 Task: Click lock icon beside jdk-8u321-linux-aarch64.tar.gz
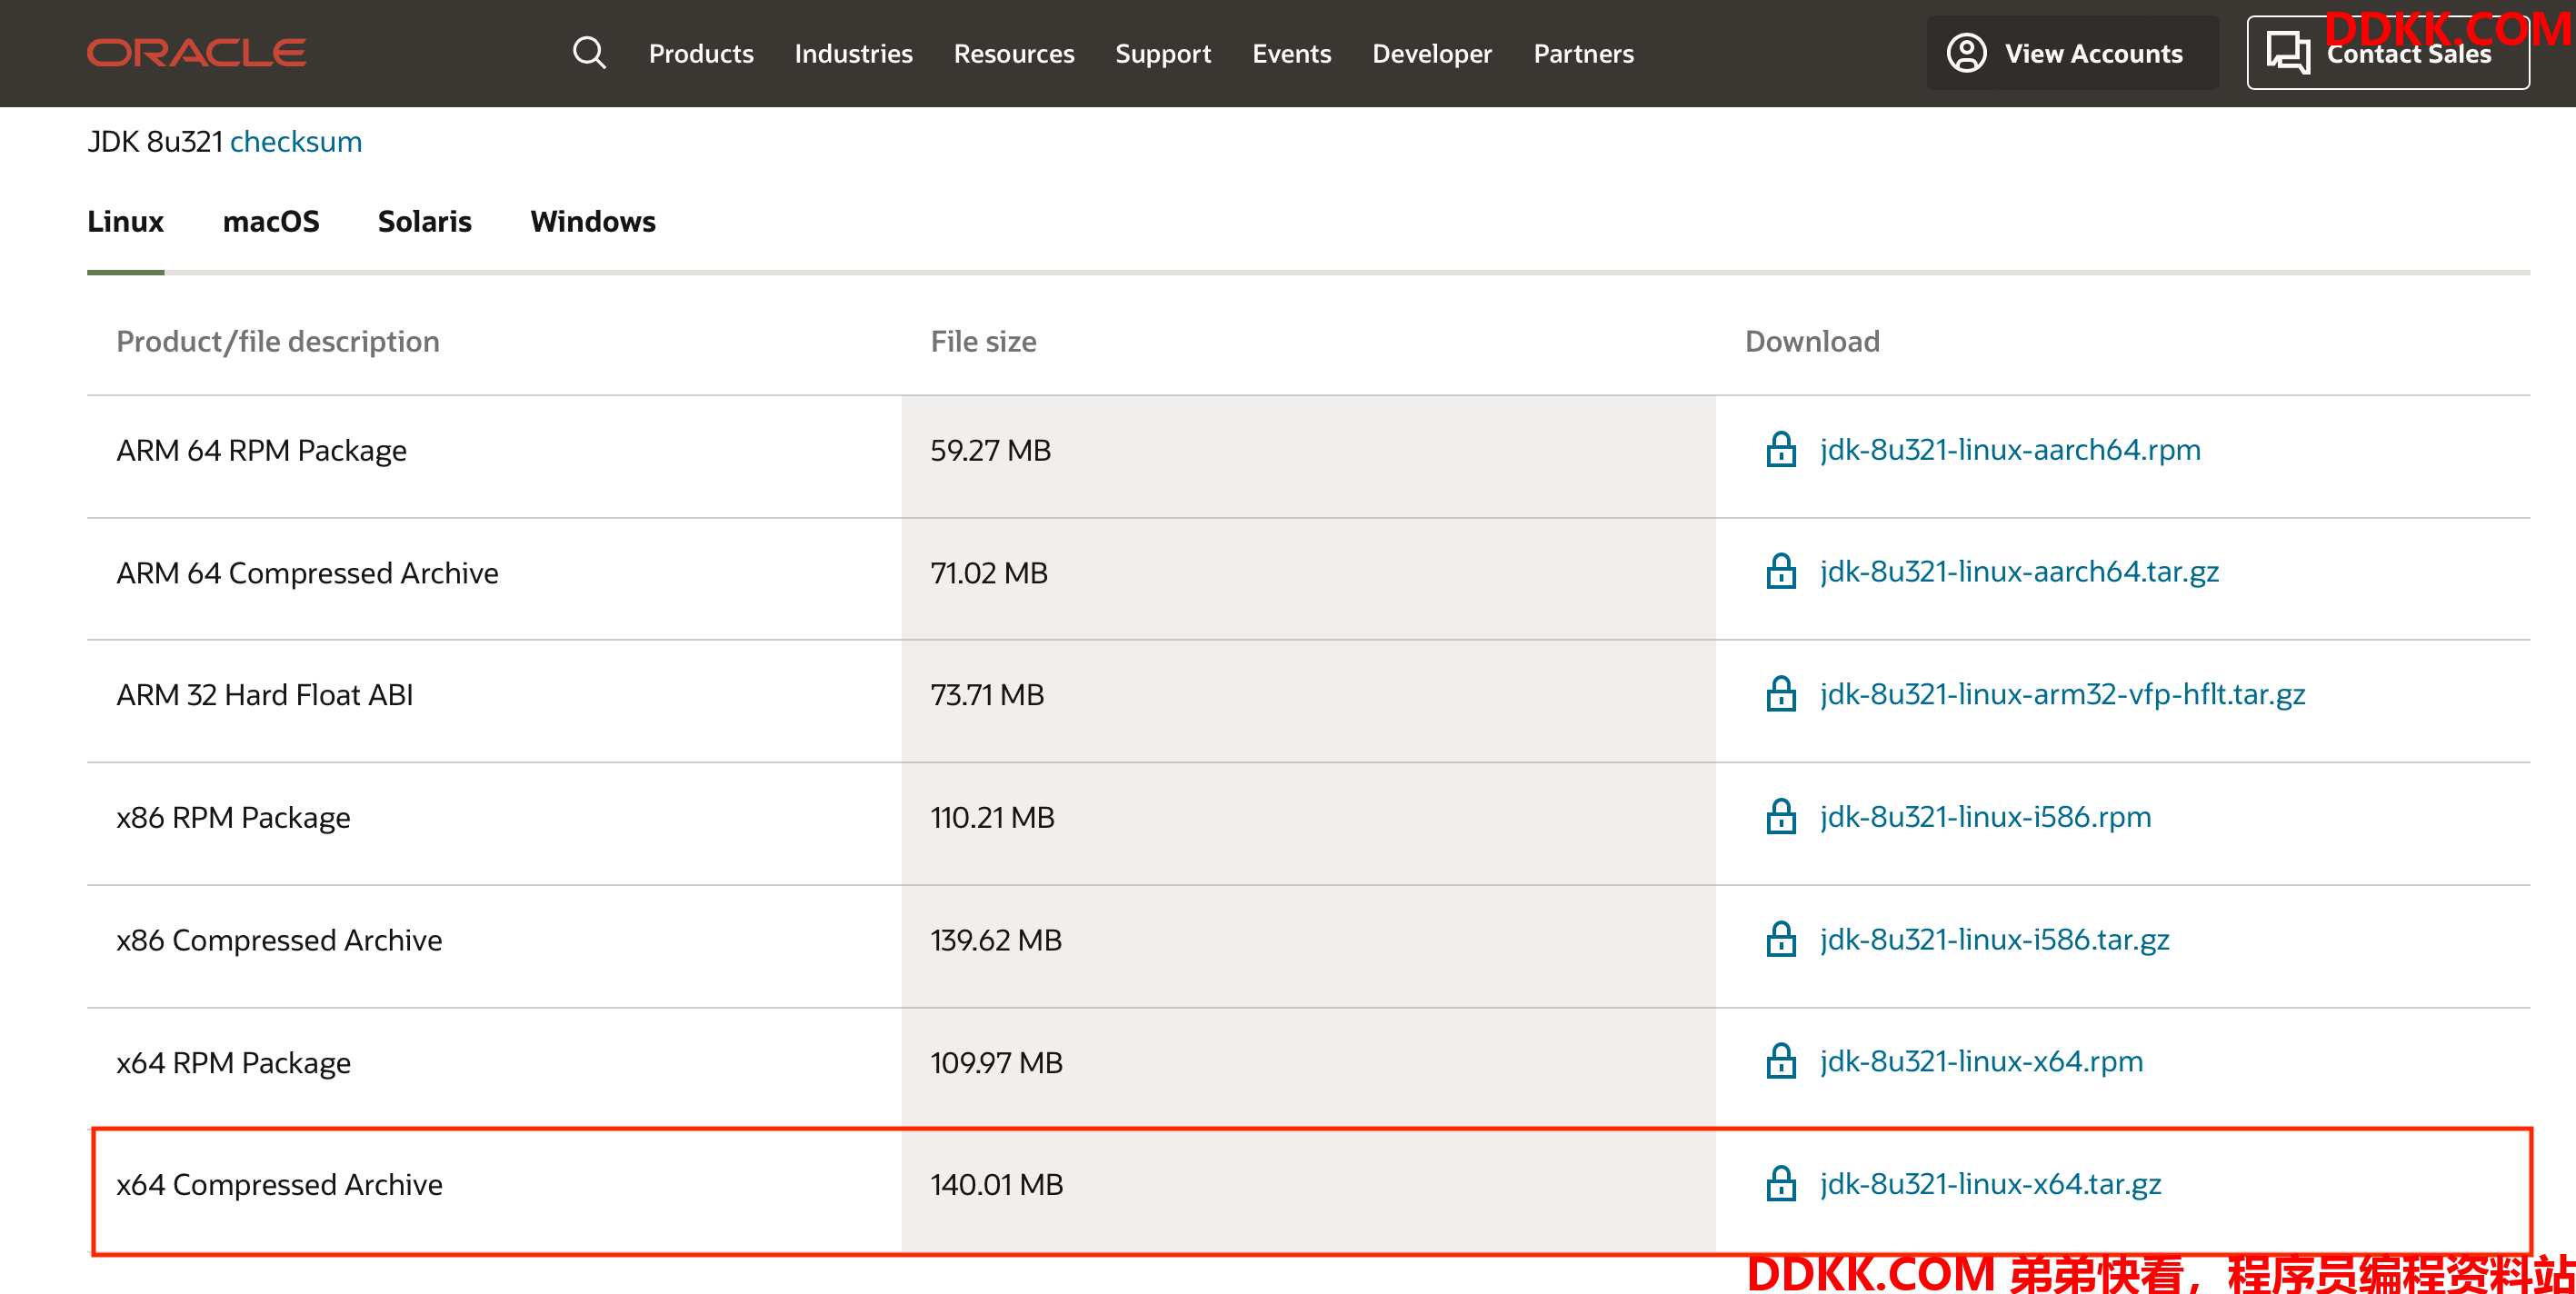coord(1781,571)
